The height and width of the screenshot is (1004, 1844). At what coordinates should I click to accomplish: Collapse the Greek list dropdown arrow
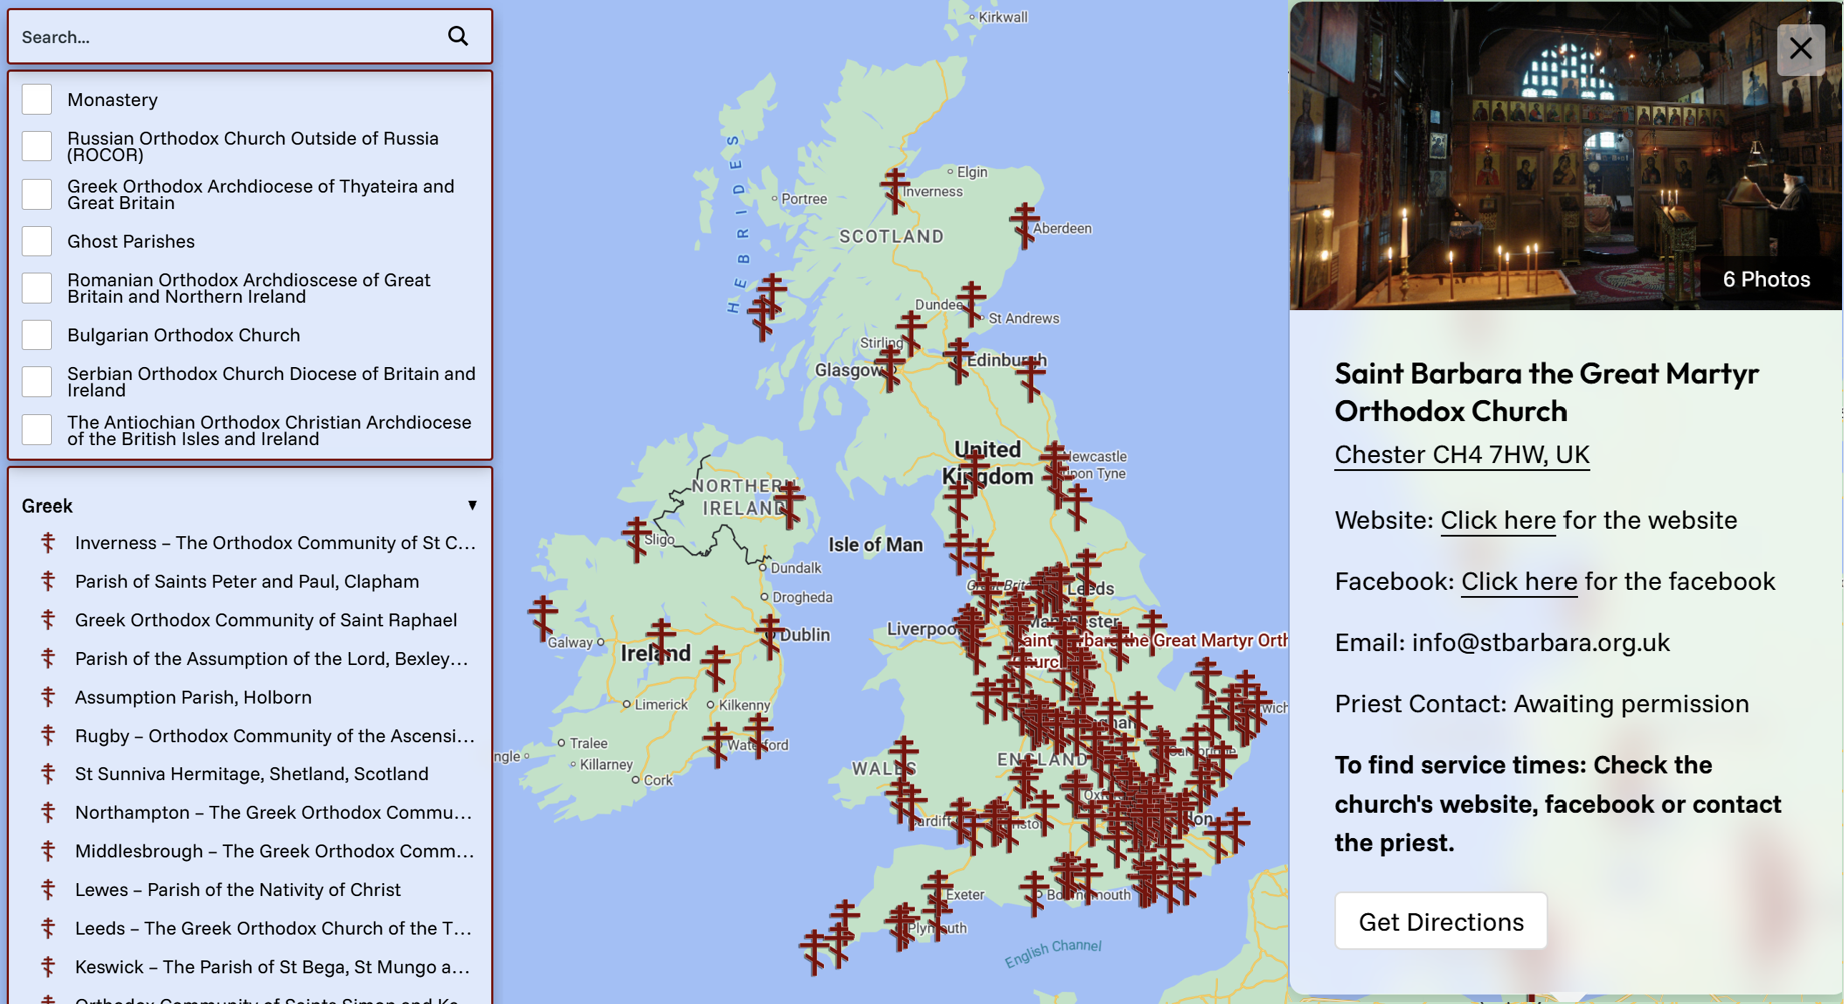coord(472,506)
